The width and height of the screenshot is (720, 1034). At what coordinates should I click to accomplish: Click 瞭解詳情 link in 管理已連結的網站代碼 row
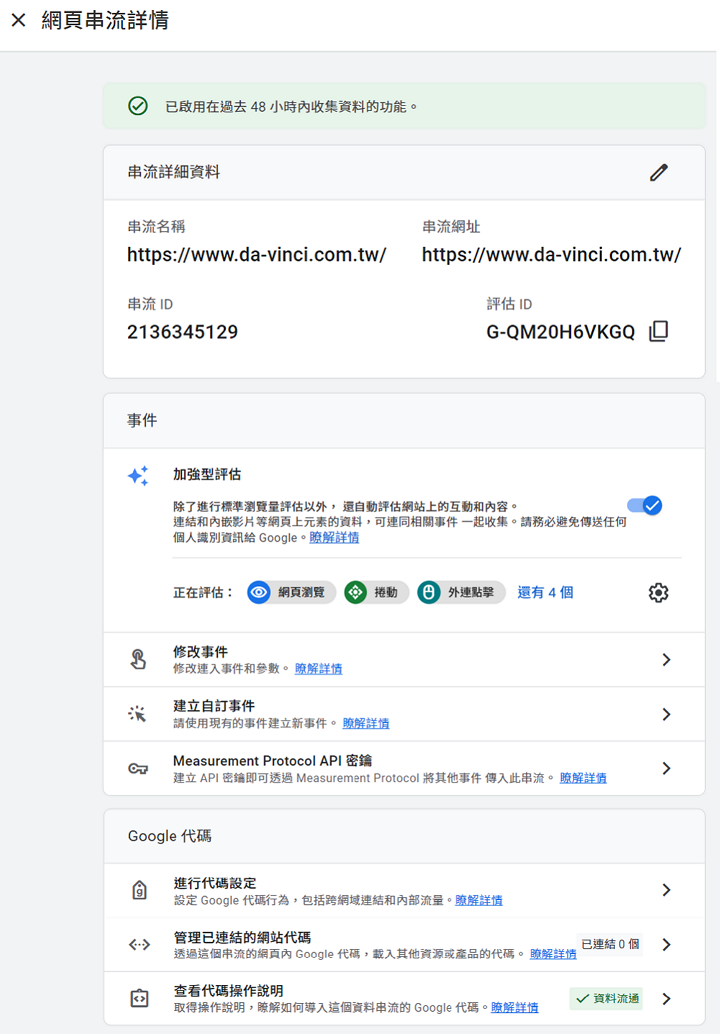coord(553,954)
